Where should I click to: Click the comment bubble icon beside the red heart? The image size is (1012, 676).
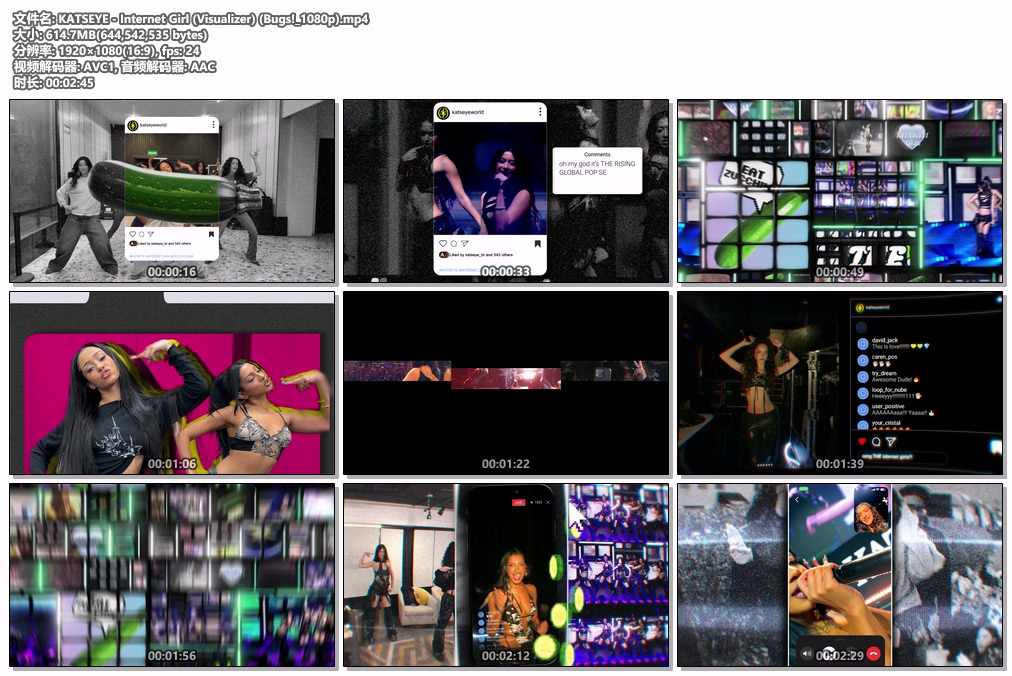[876, 441]
